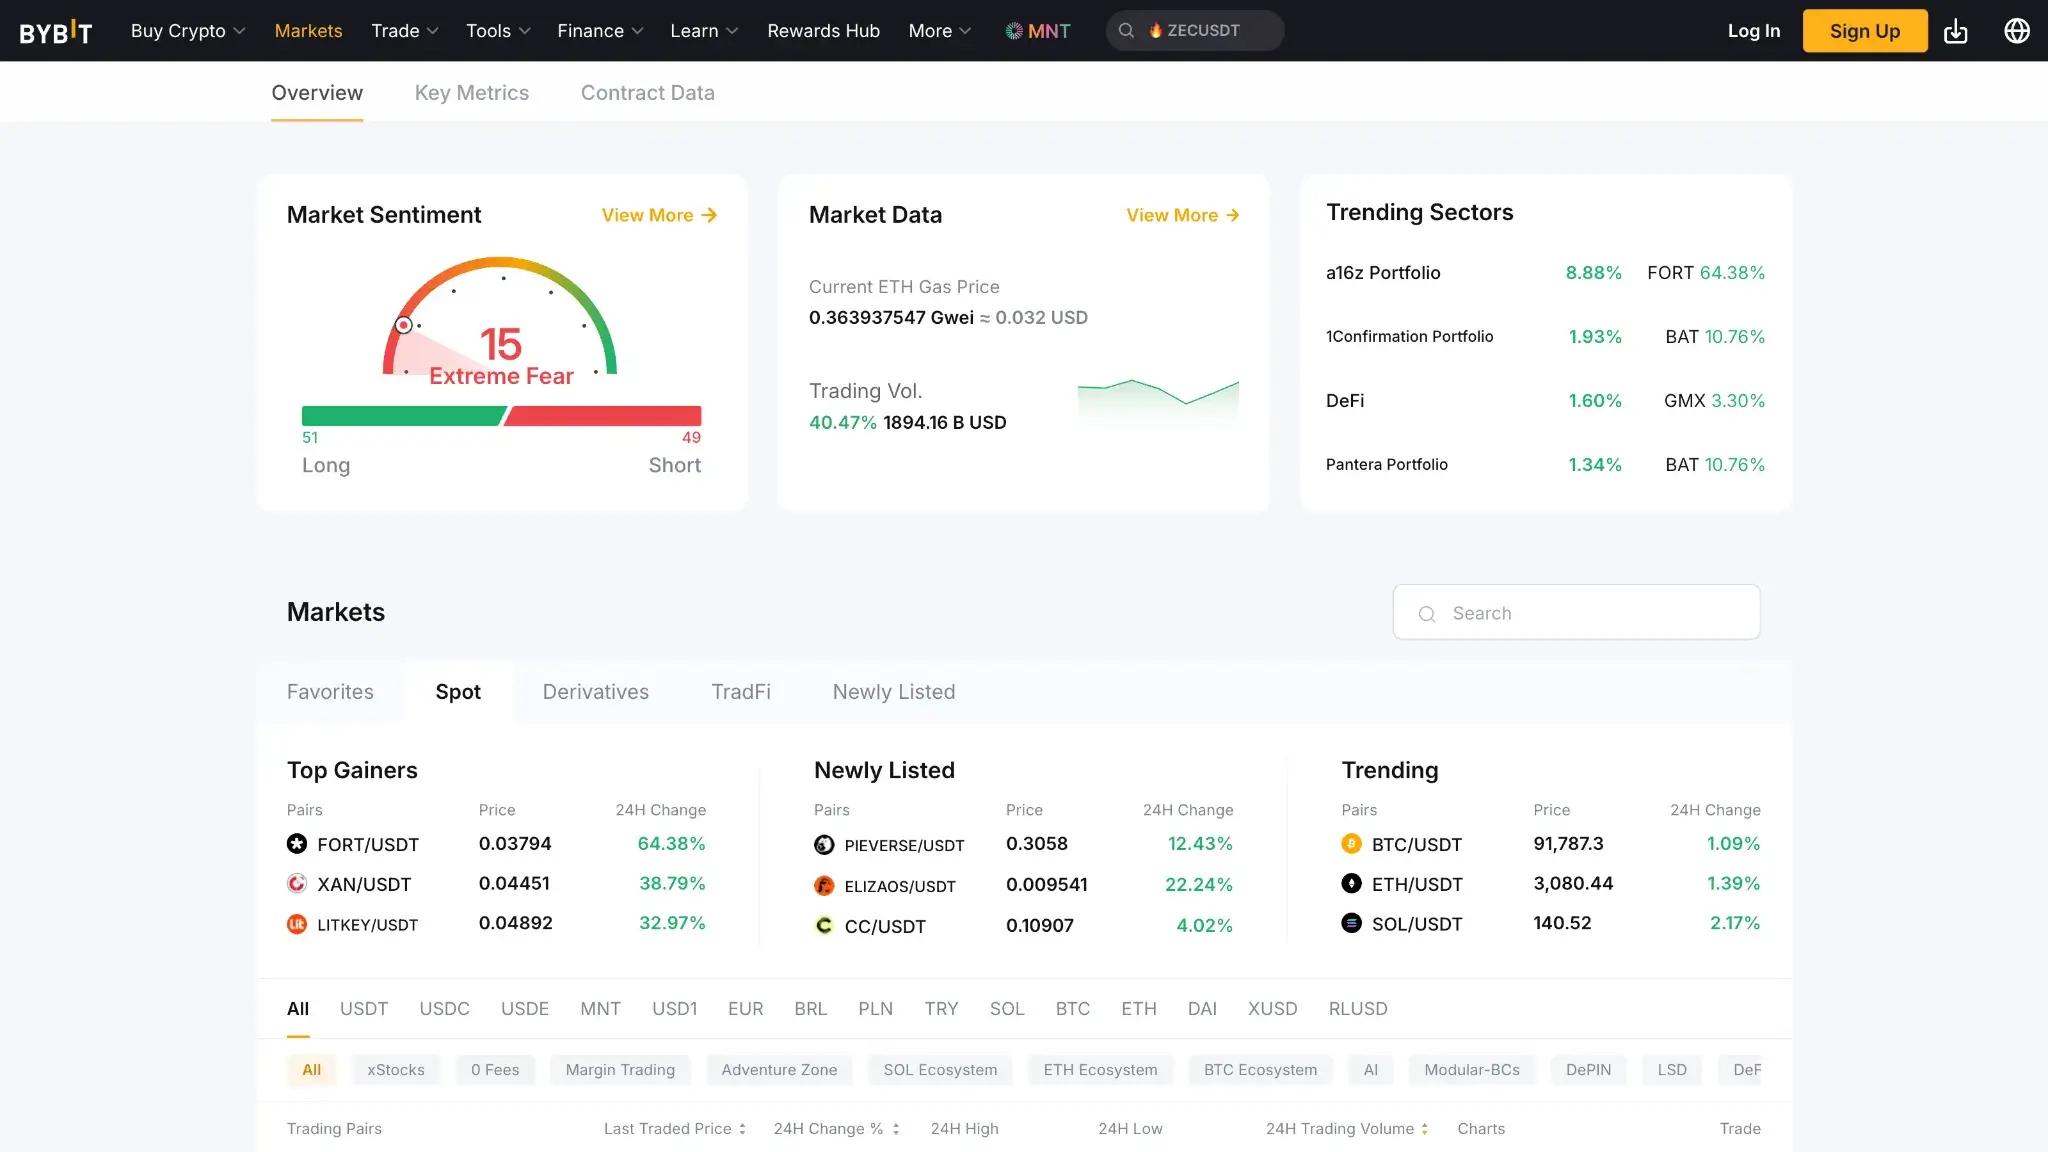Toggle the 0 Fees market filter
The height and width of the screenshot is (1152, 2048).
click(x=495, y=1070)
